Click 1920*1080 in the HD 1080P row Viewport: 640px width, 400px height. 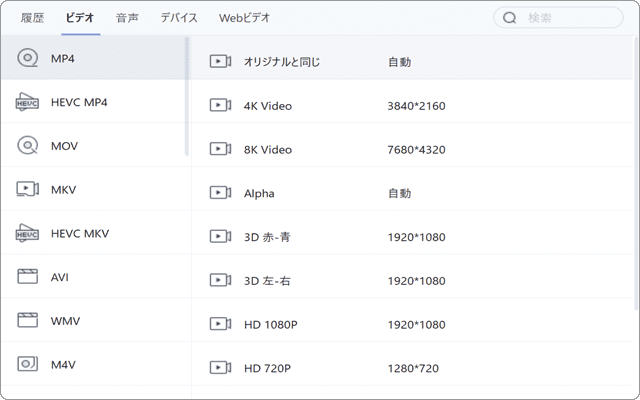416,325
